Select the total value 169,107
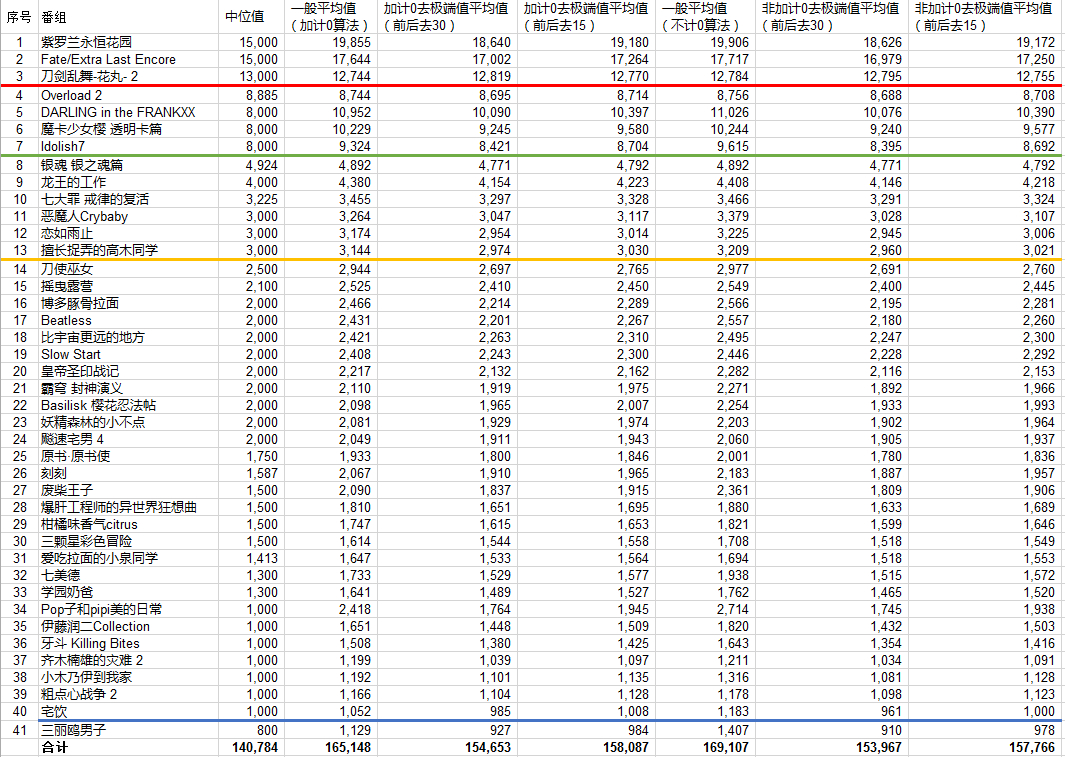This screenshot has height=757, width=1065. (x=725, y=746)
